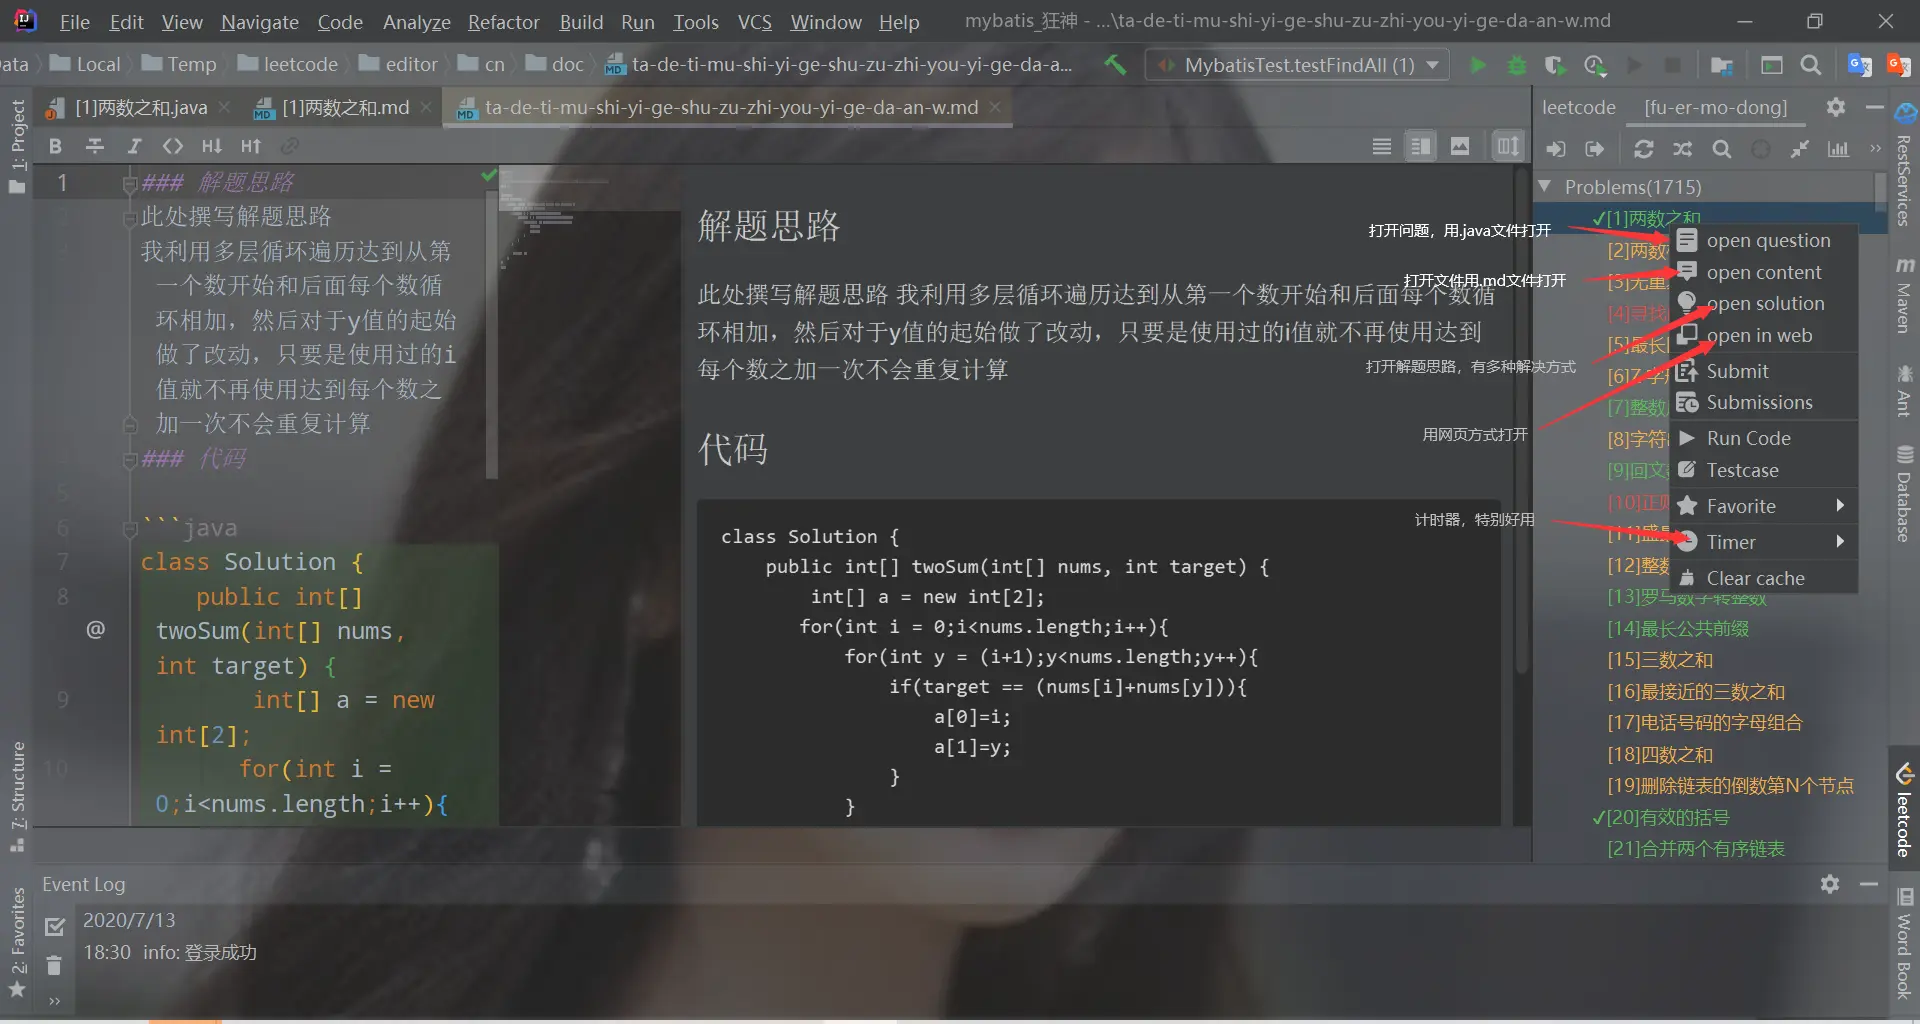Open the Navigate menu
The width and height of the screenshot is (1920, 1024).
click(259, 22)
